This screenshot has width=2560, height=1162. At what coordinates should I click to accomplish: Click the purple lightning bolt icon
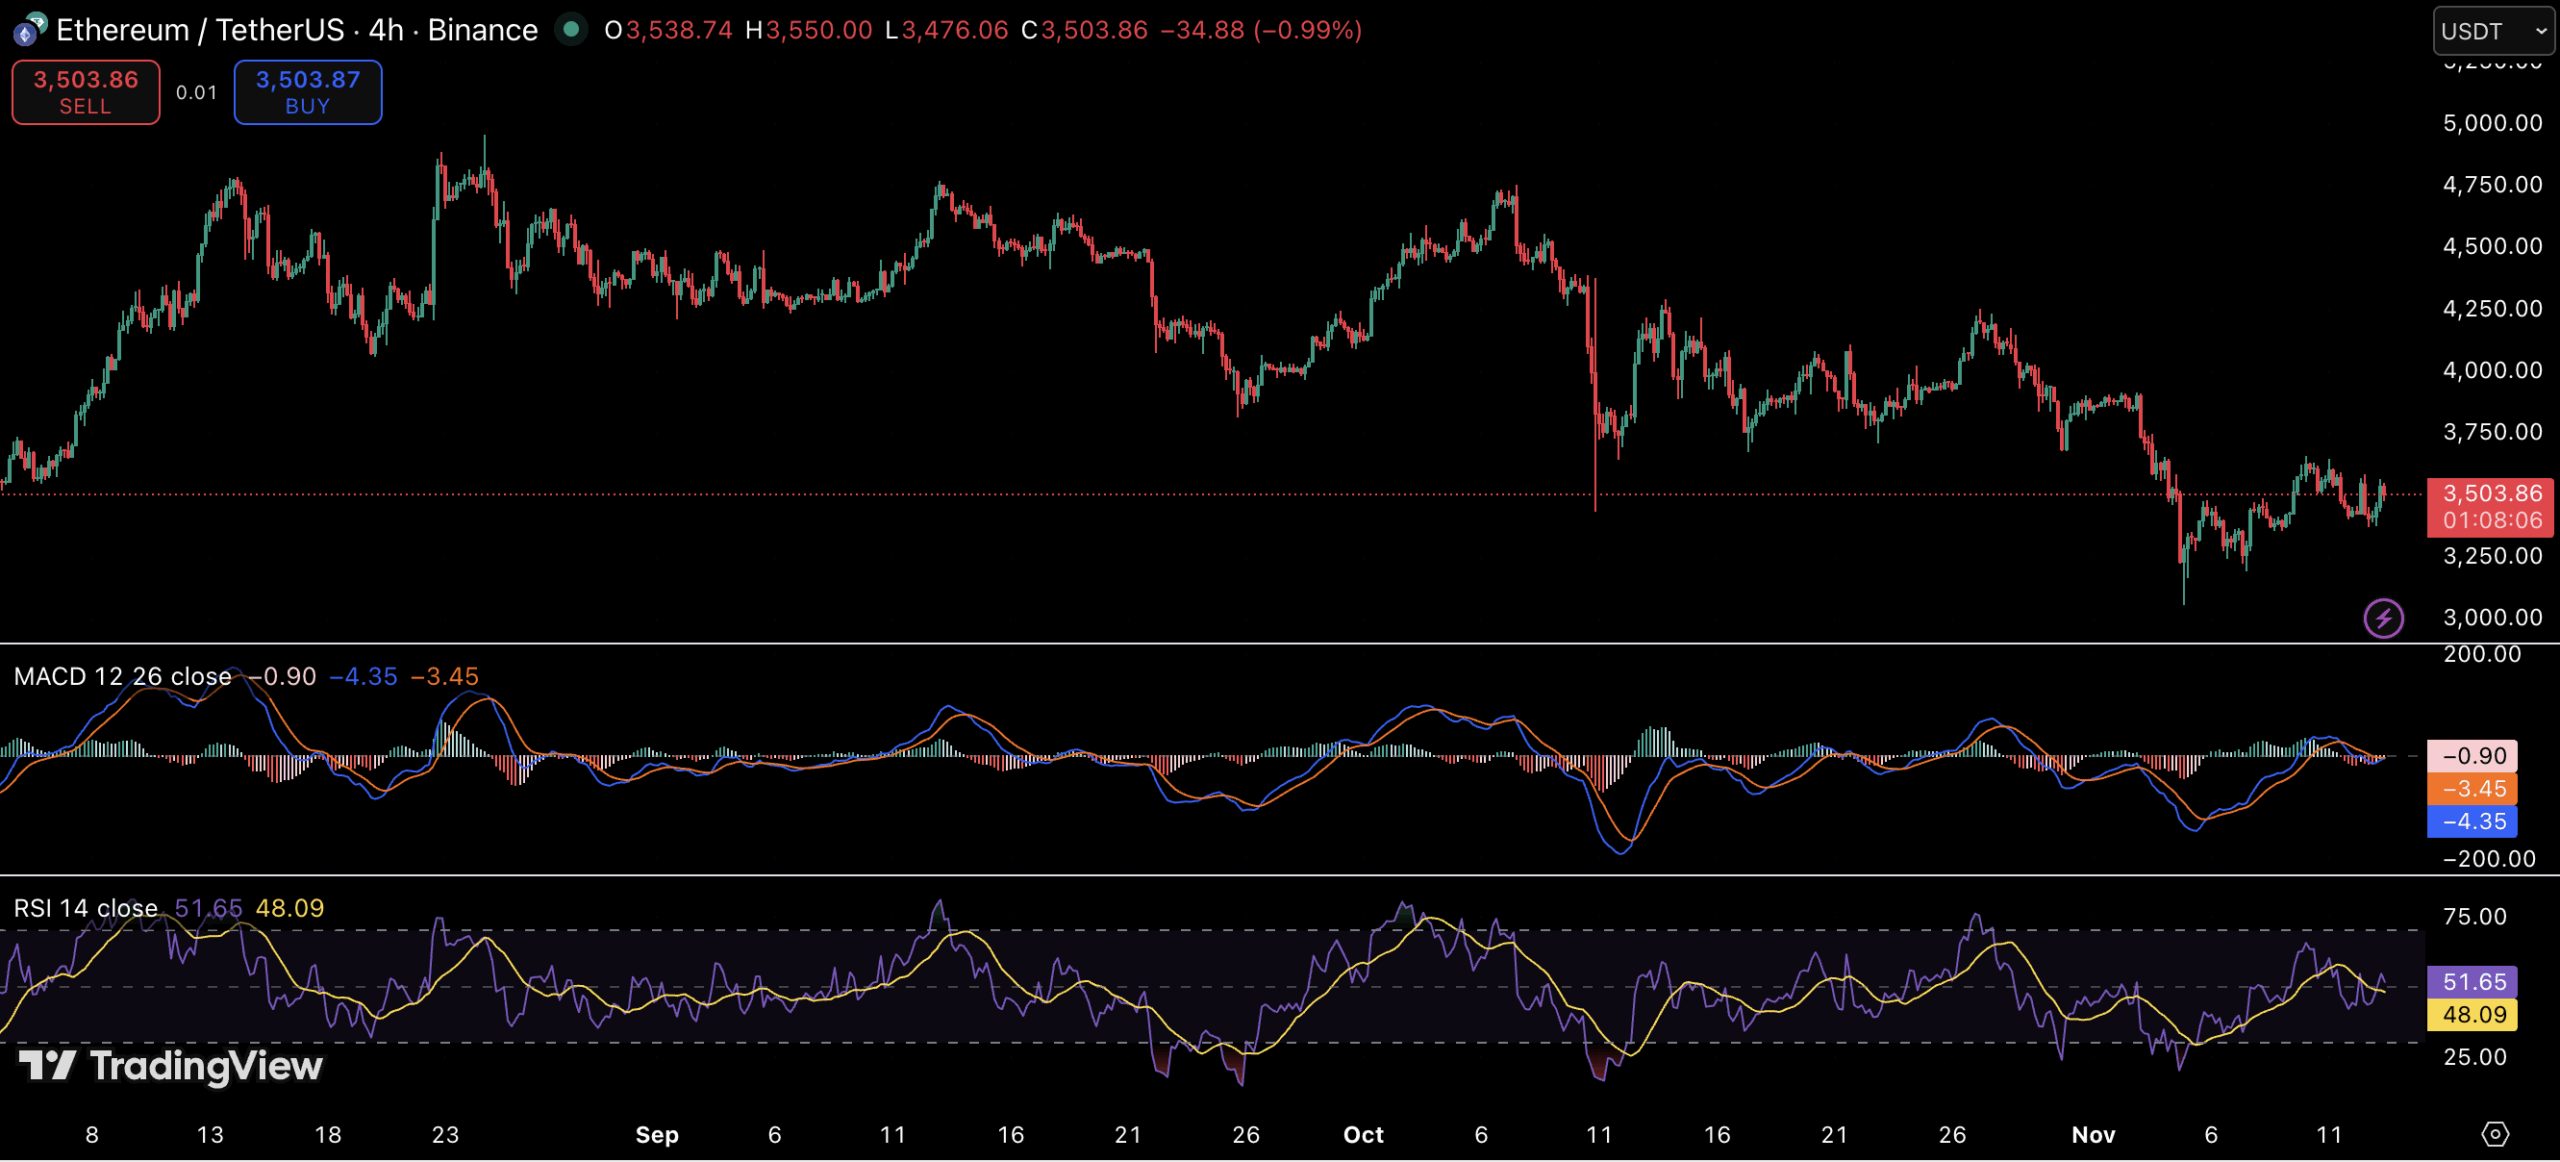click(x=2383, y=617)
